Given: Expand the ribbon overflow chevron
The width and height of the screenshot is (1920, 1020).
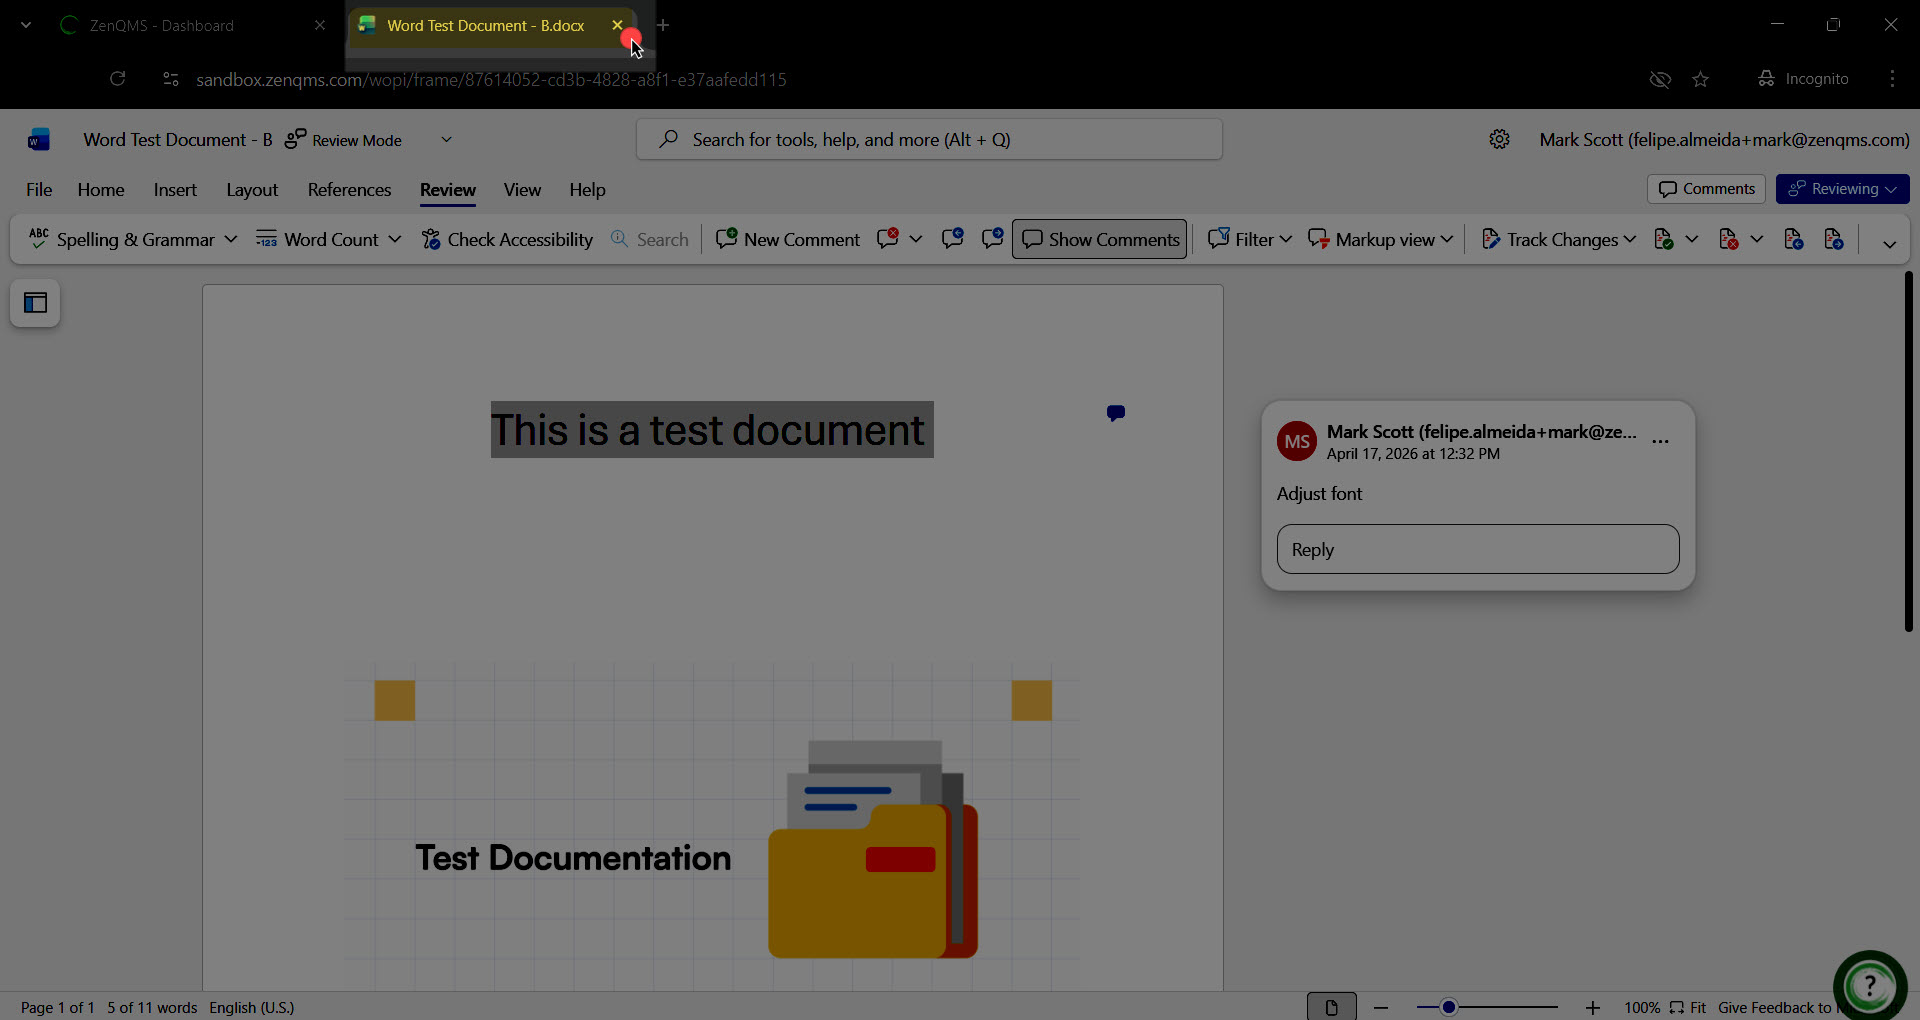Looking at the screenshot, I should tap(1889, 243).
